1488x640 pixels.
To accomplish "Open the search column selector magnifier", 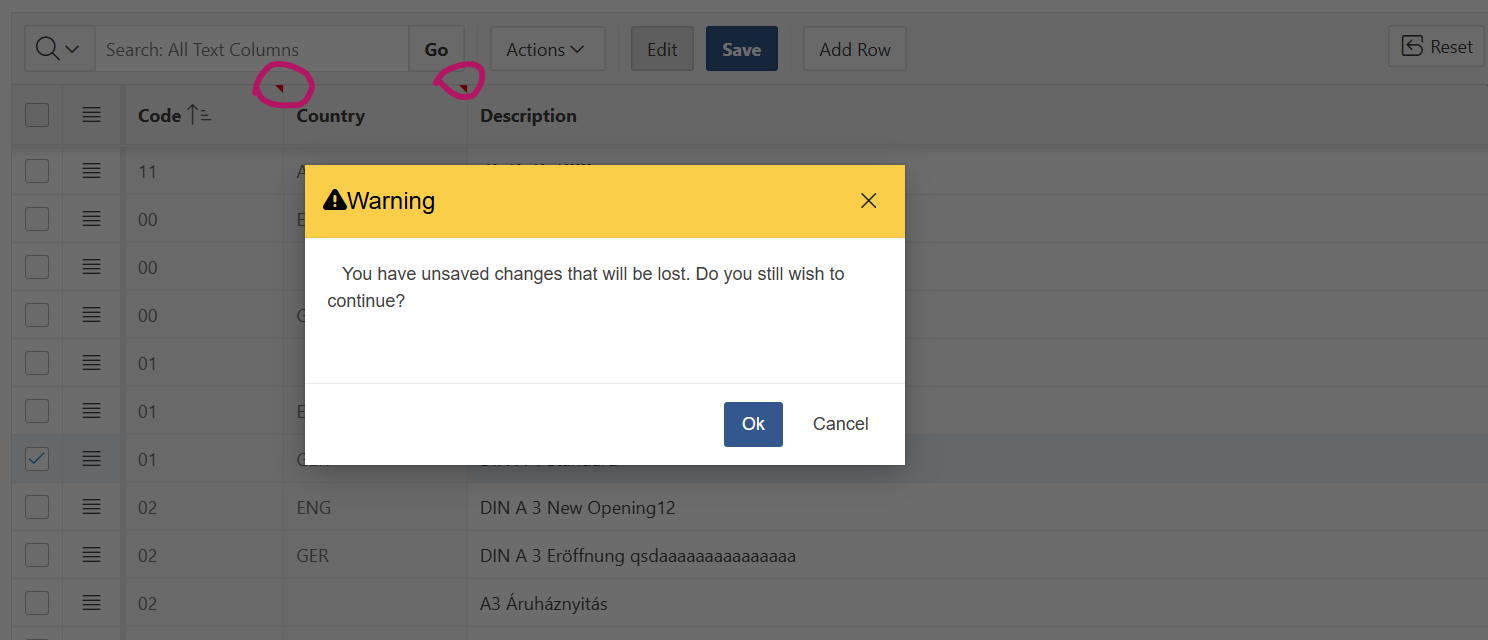I will coord(59,49).
